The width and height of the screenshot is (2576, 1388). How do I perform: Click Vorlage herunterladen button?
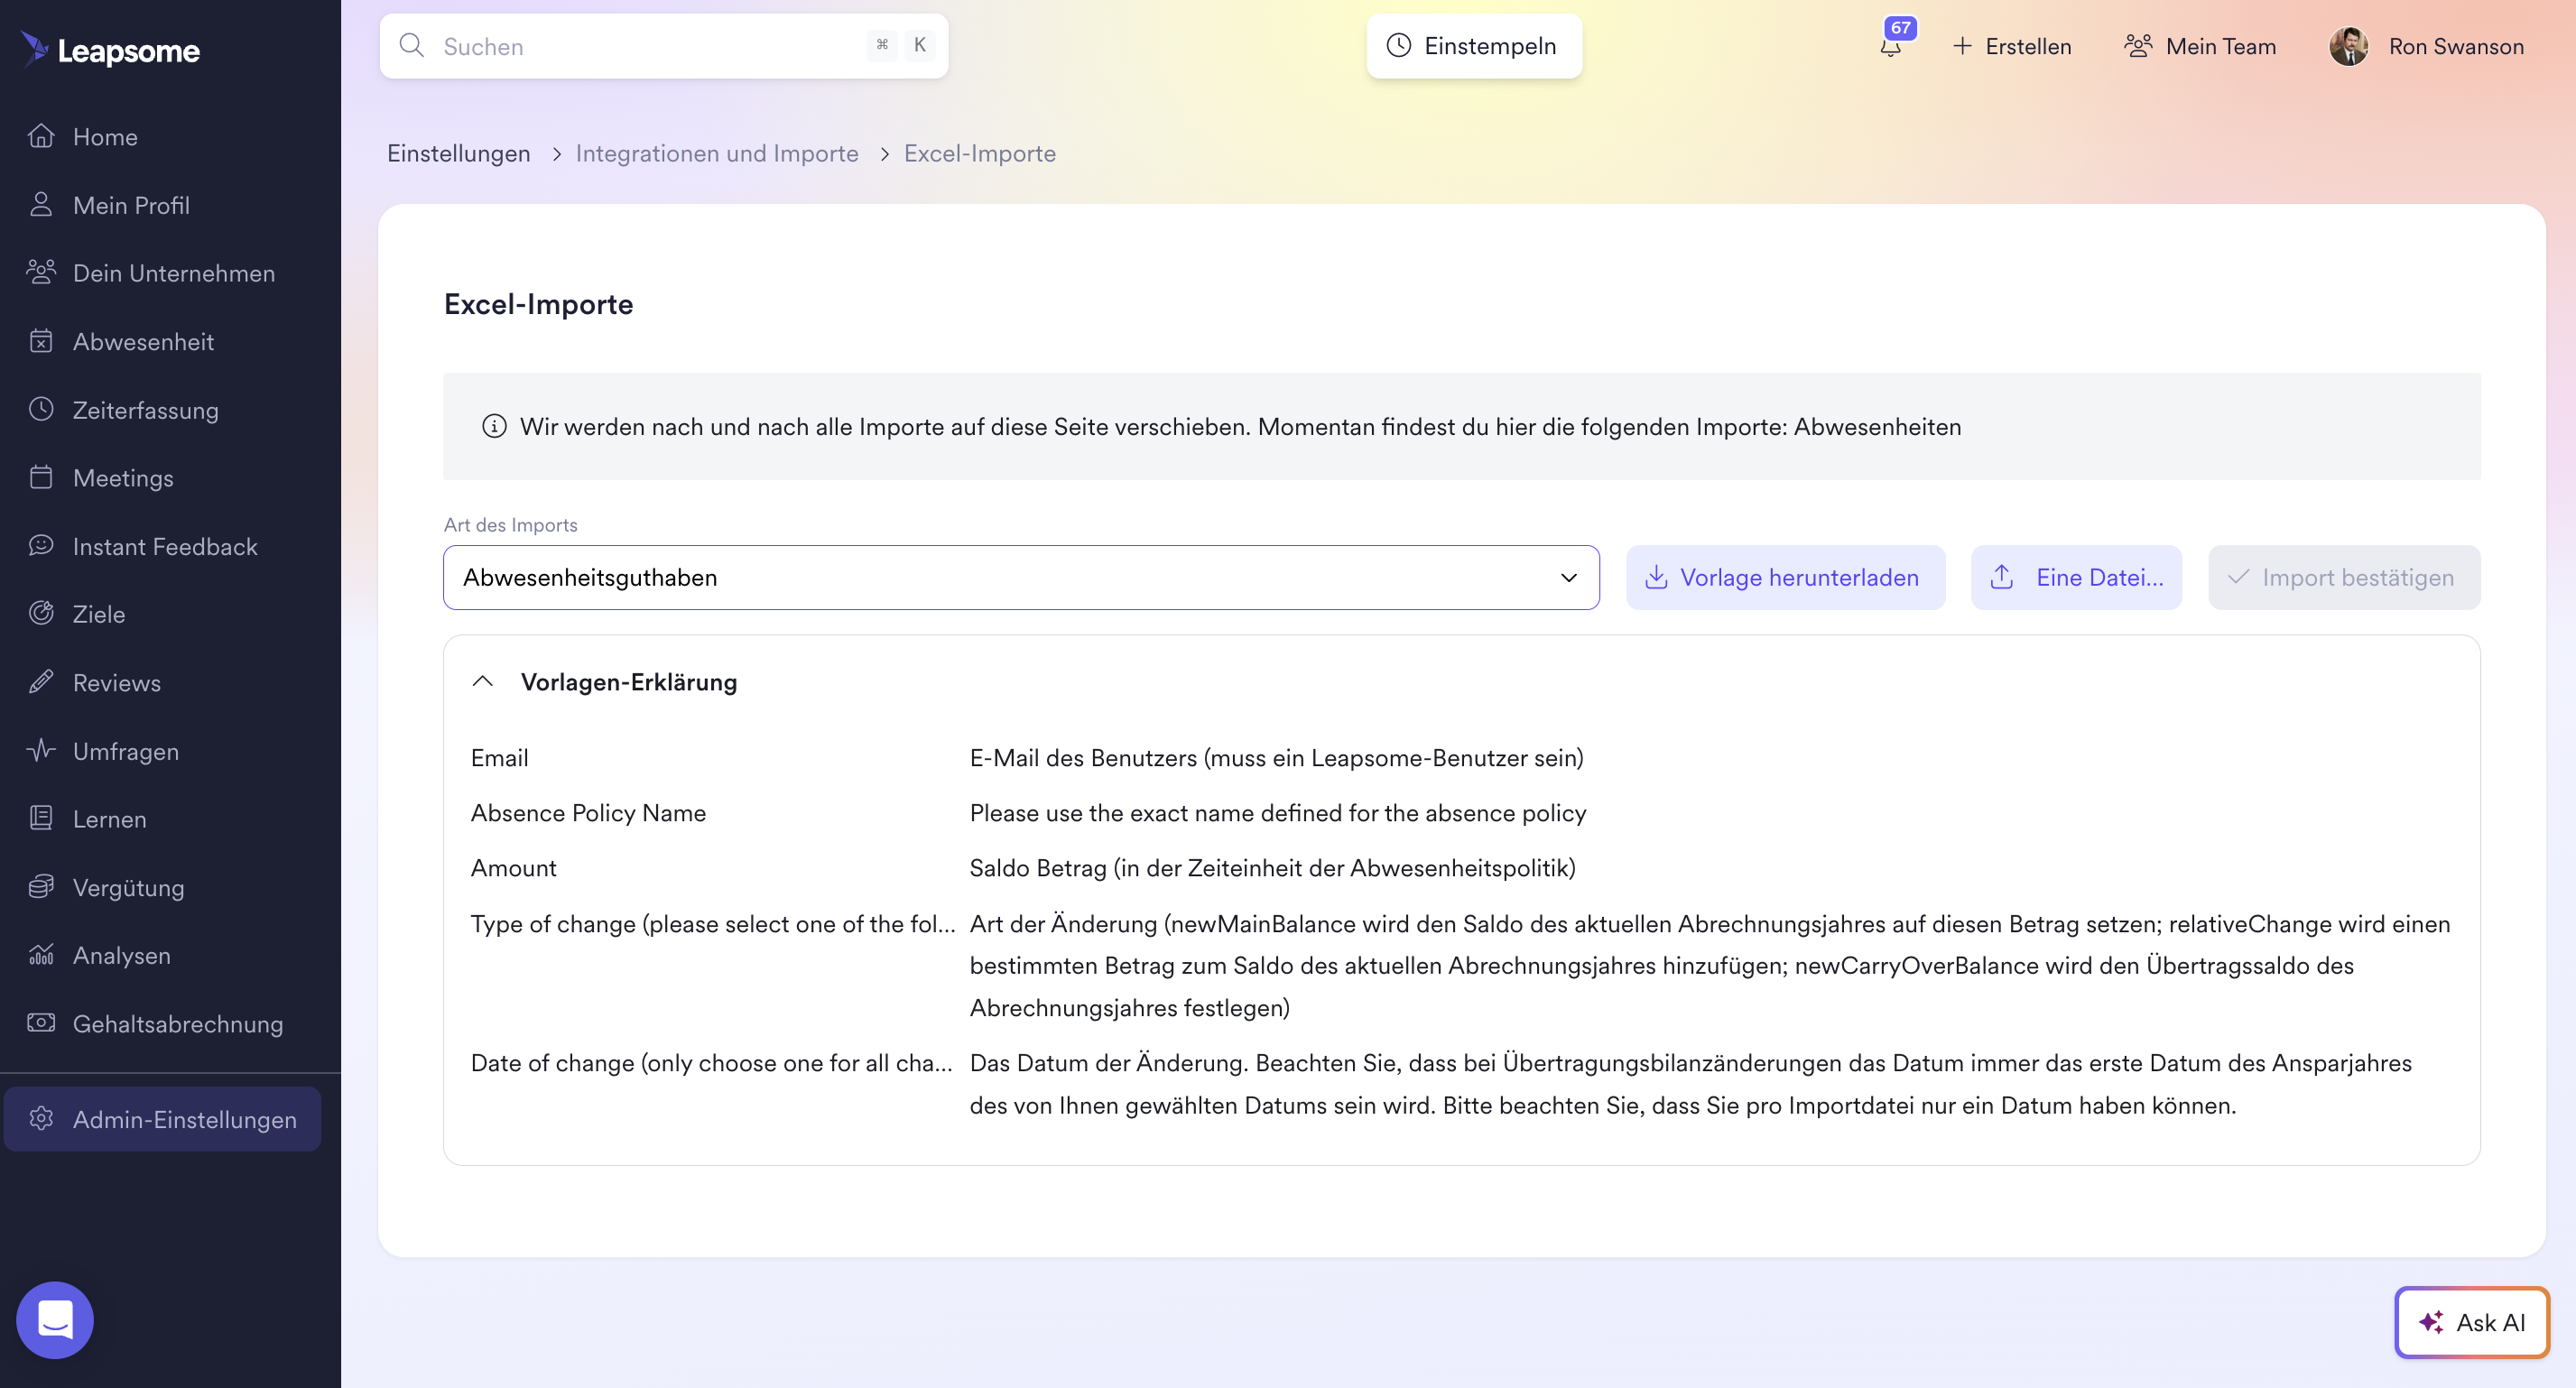1785,577
